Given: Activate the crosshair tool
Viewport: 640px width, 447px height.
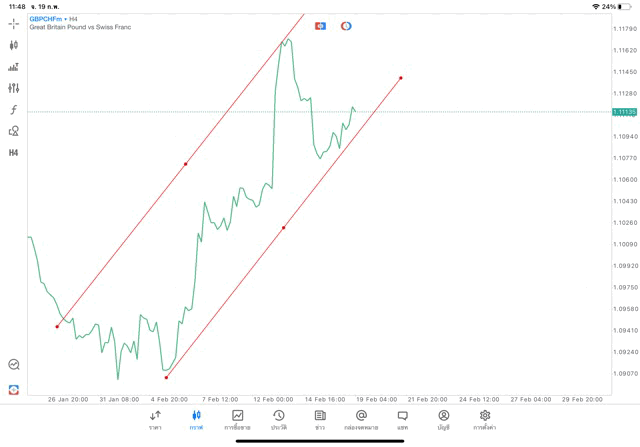Looking at the screenshot, I should (14, 23).
